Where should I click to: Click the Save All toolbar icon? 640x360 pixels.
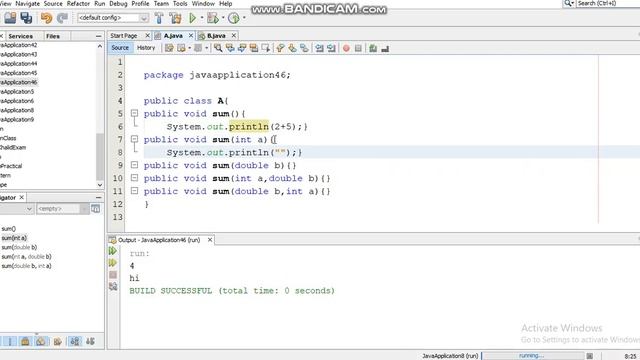tap(27, 18)
